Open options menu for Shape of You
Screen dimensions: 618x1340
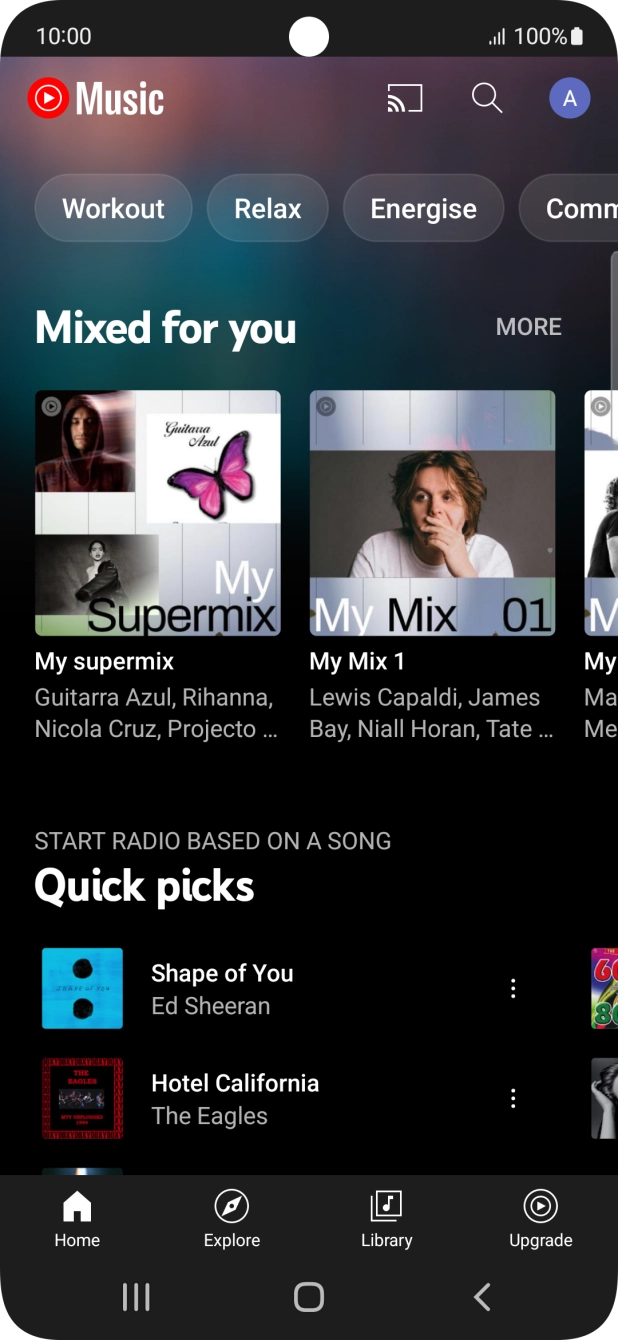[513, 988]
